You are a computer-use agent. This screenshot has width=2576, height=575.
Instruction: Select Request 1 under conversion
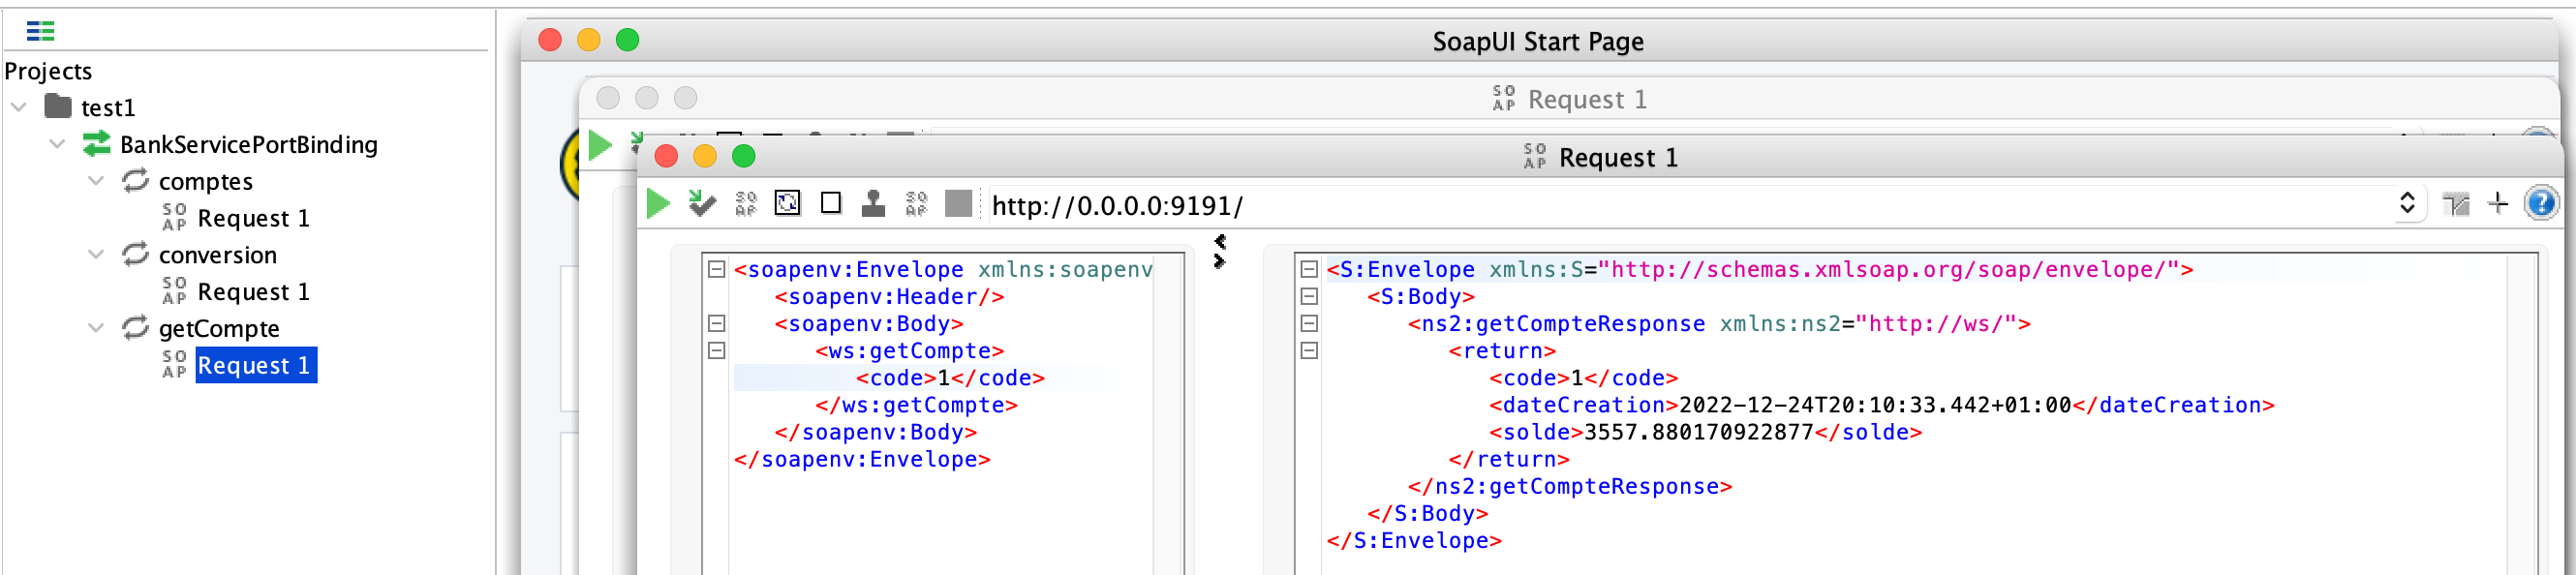[x=253, y=292]
